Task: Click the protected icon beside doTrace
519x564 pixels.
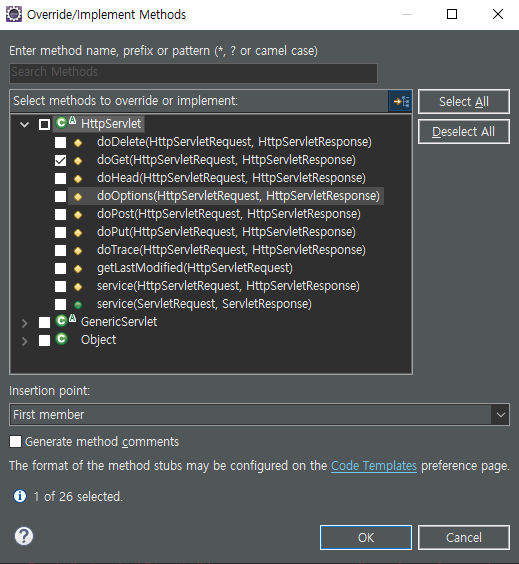Action: (x=78, y=251)
